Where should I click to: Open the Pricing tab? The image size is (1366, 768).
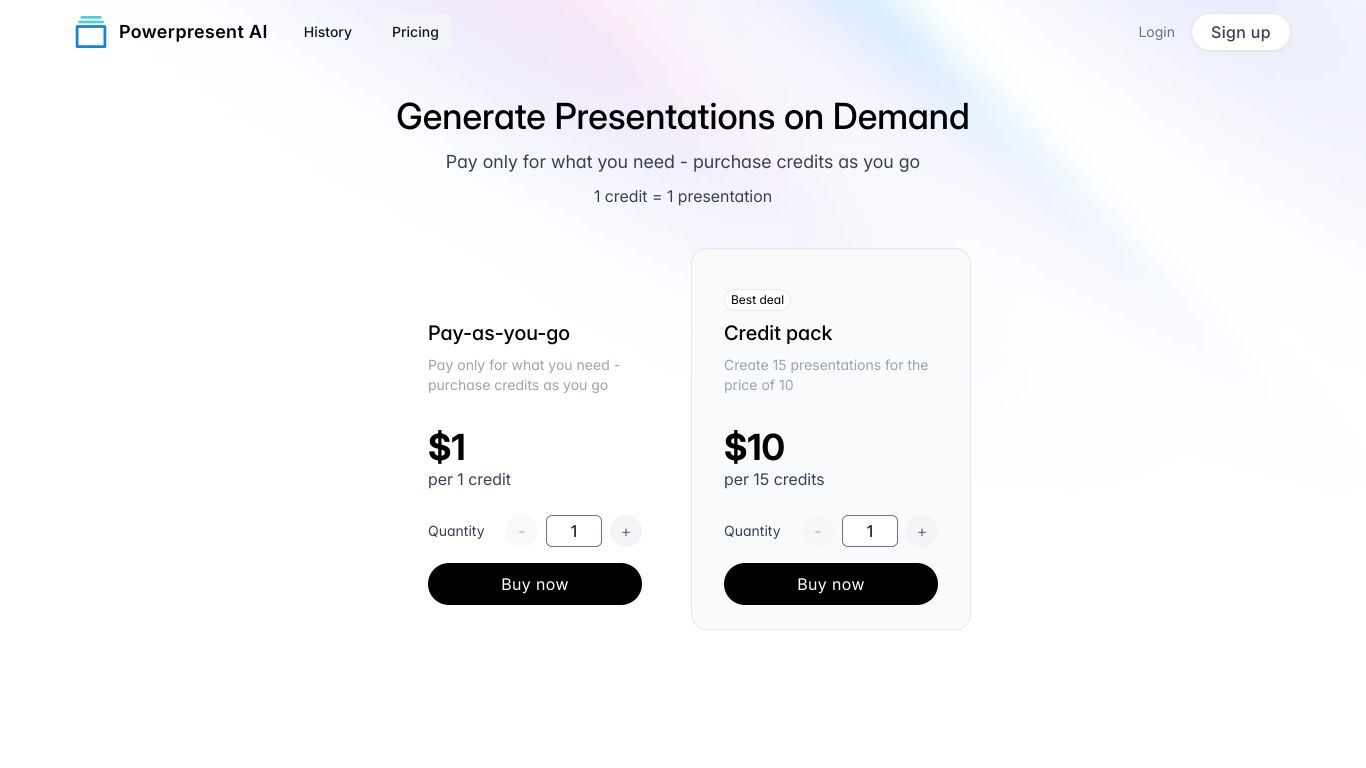415,32
